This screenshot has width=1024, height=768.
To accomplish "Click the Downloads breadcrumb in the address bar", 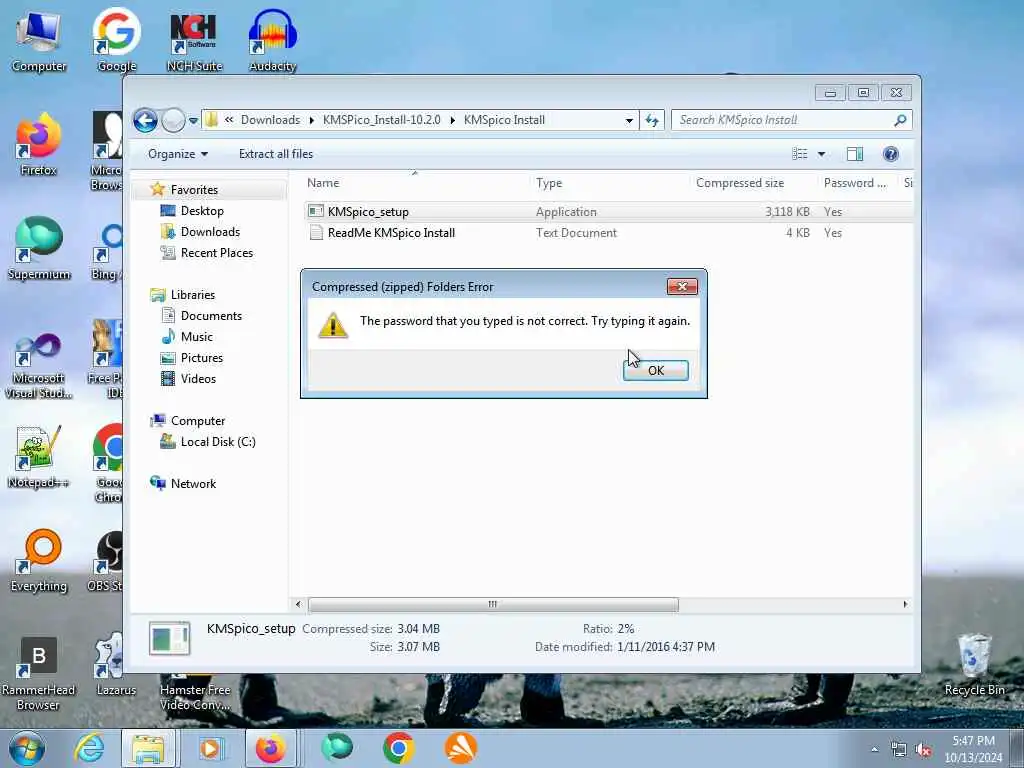I will pyautogui.click(x=270, y=120).
